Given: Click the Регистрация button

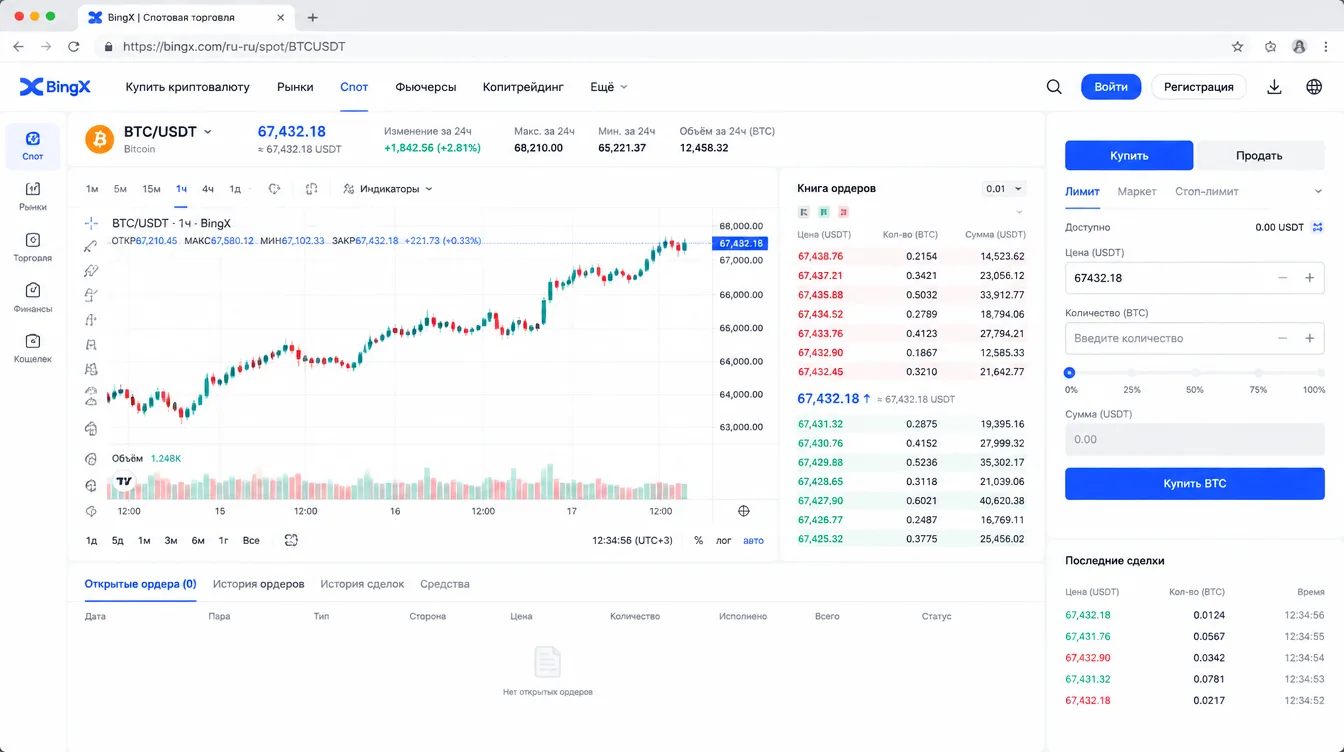Looking at the screenshot, I should coord(1199,87).
